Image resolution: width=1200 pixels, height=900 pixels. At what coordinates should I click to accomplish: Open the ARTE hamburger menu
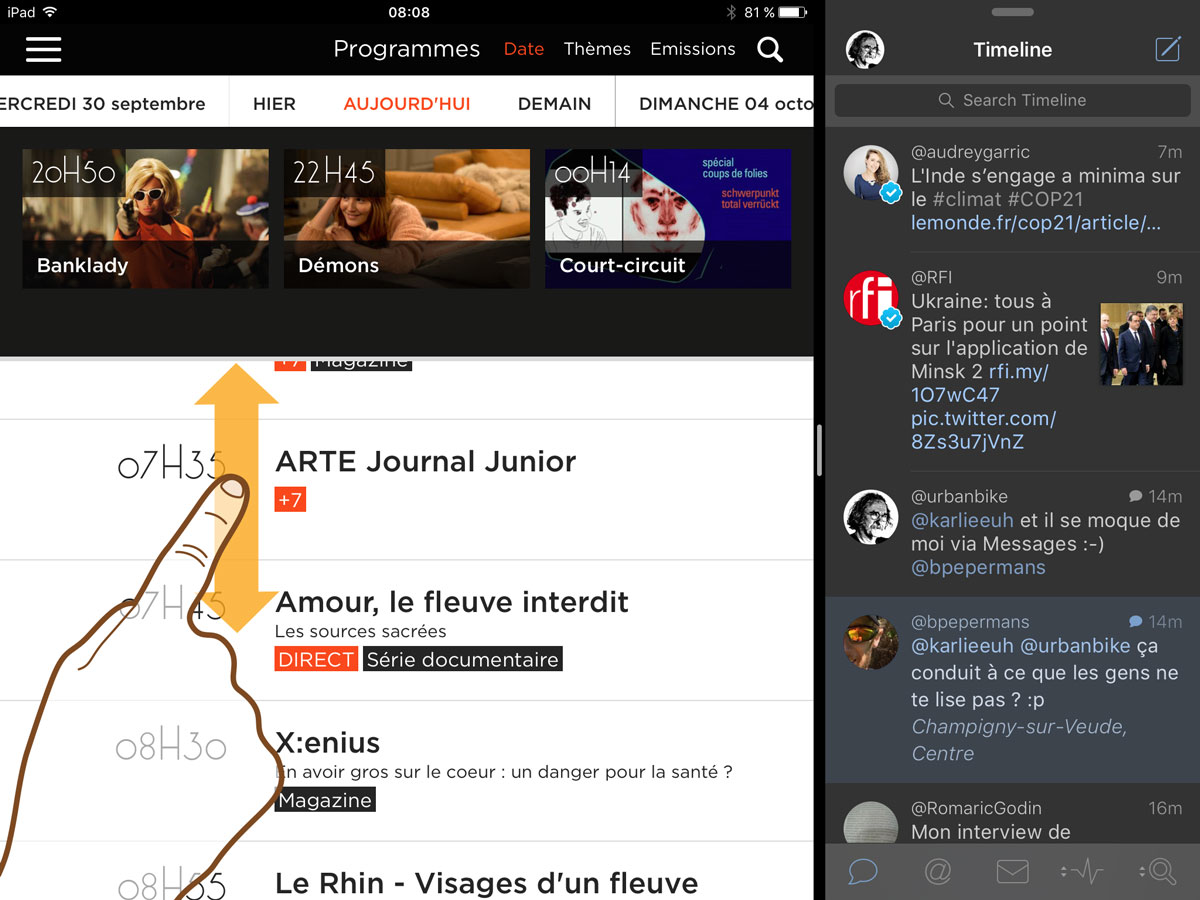pyautogui.click(x=43, y=49)
